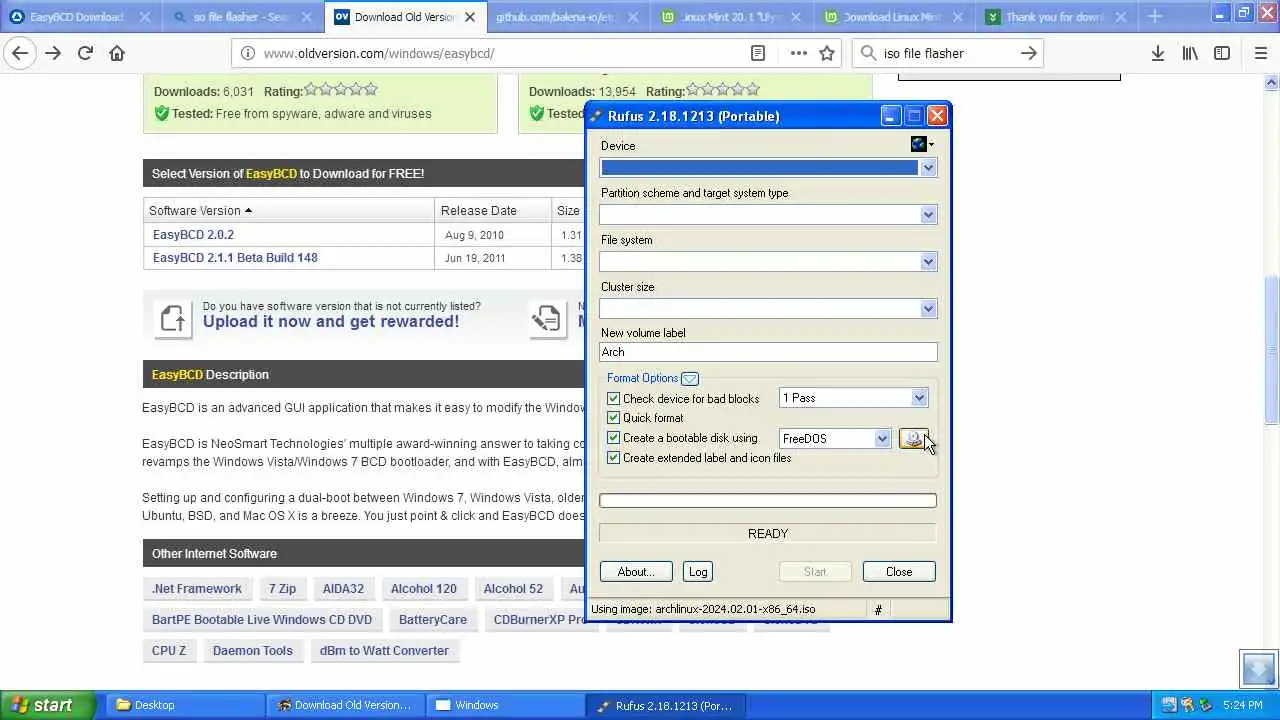Viewport: 1280px width, 720px height.
Task: Expand the Cluster size dropdown
Action: 928,308
